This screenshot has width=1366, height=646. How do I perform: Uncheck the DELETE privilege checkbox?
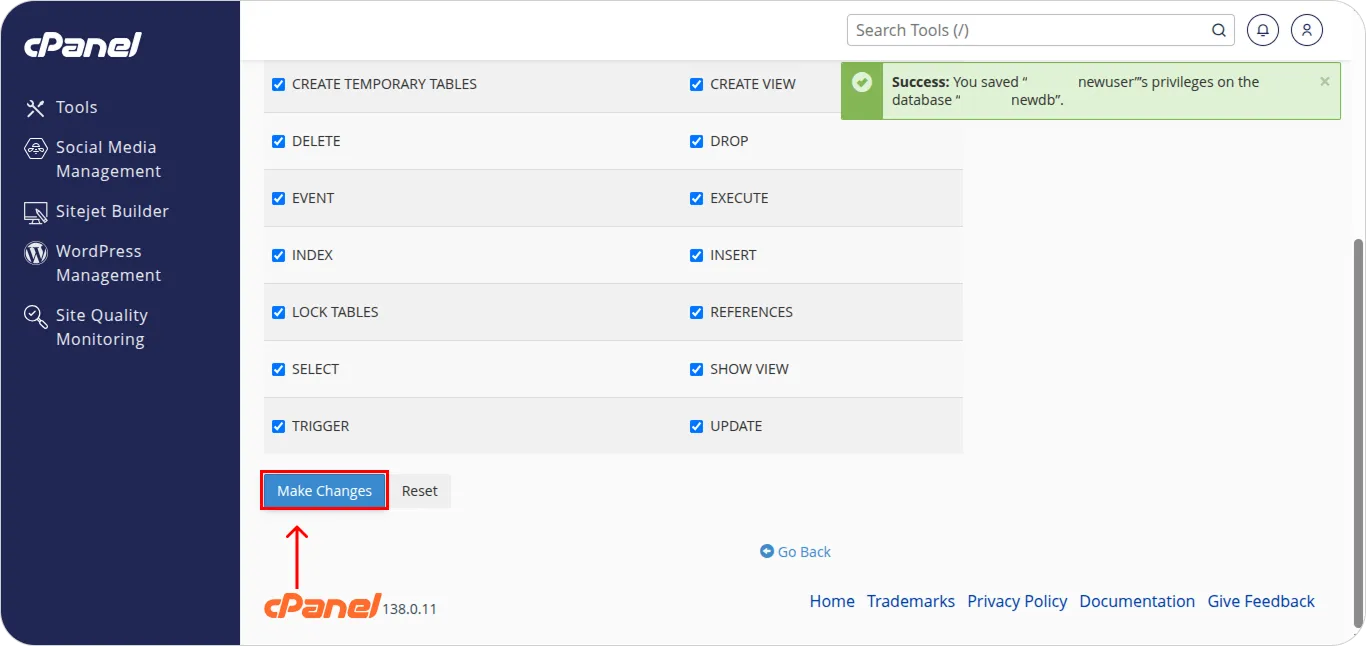pos(279,141)
